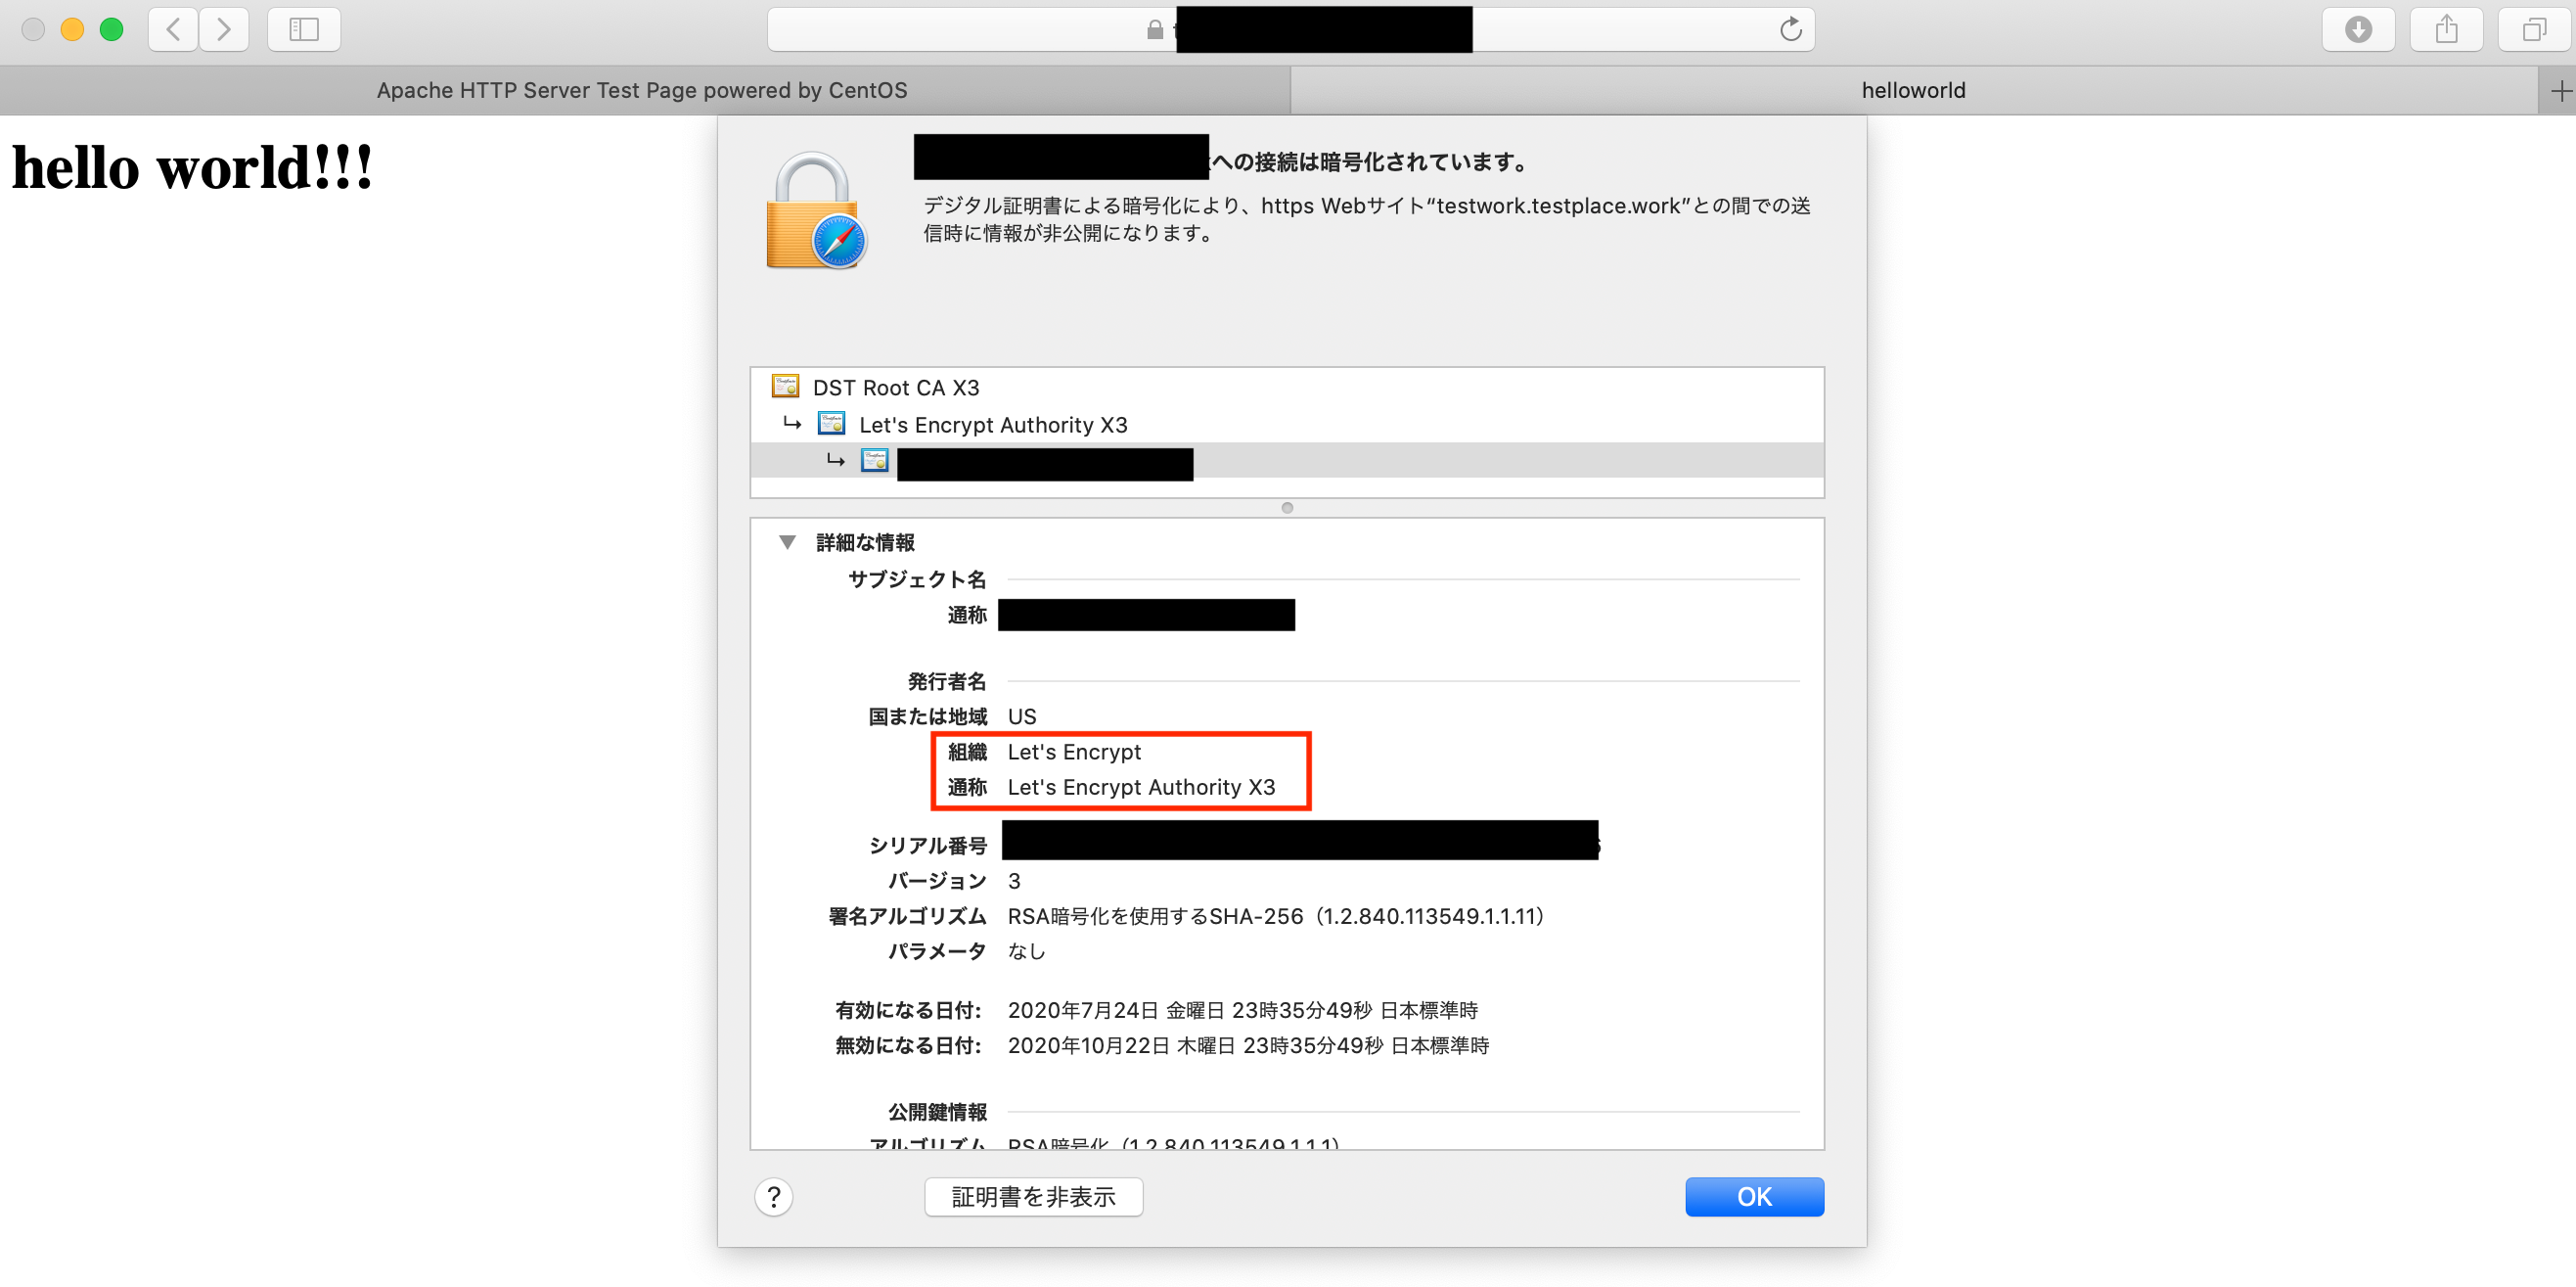Screen dimensions: 2576x1287
Task: Collapse the 詳細な情報 disclosure triangle
Action: pyautogui.click(x=787, y=542)
